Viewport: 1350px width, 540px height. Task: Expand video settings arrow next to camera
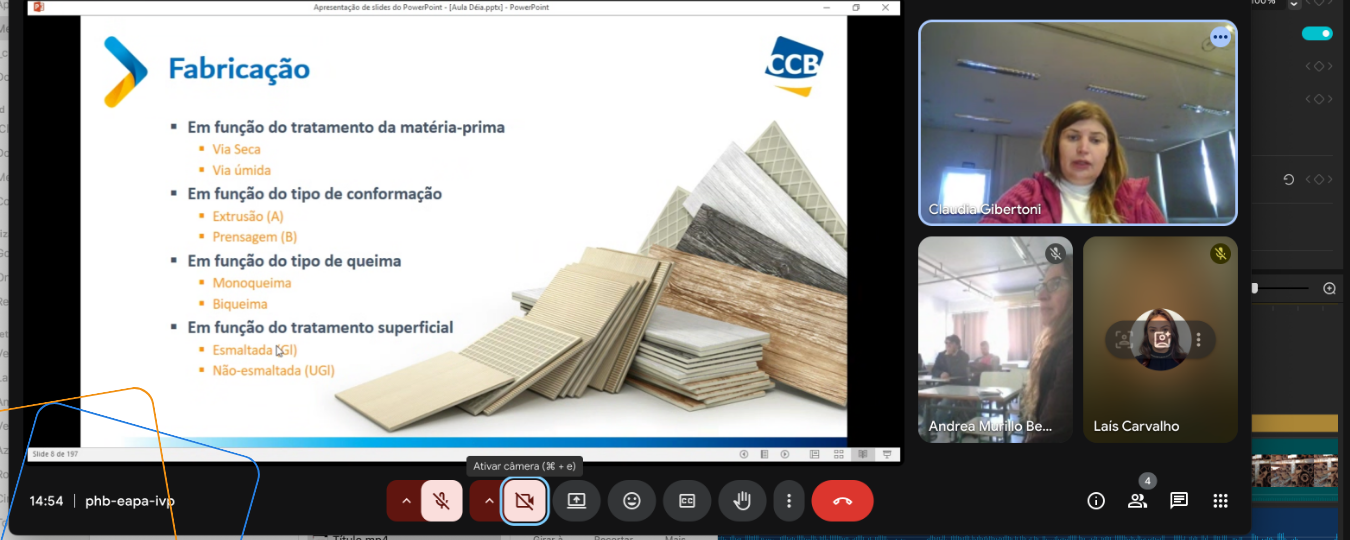click(488, 501)
